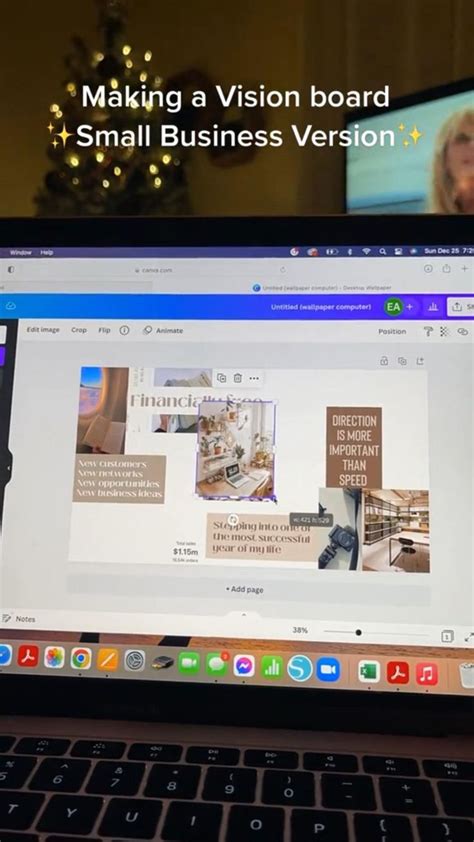
Task: Click the fullscreen arrows icon
Action: point(469,637)
